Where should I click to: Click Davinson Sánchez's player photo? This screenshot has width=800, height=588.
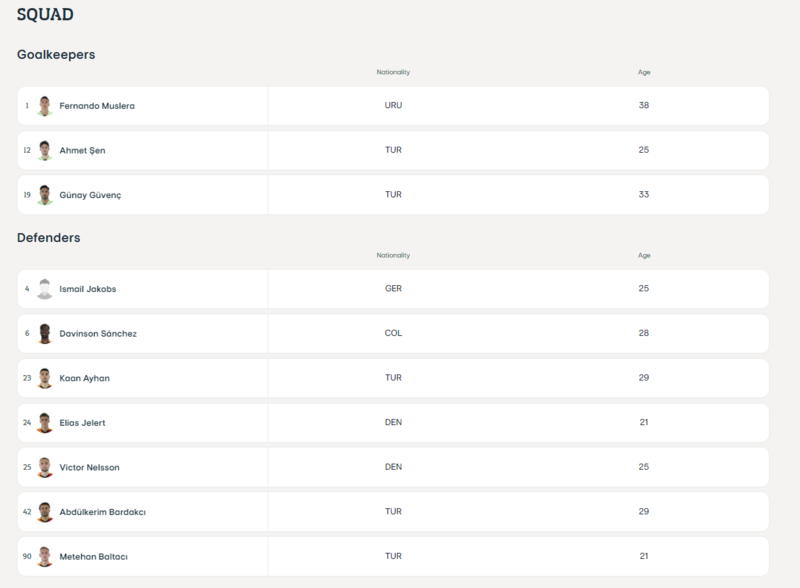[x=44, y=334]
